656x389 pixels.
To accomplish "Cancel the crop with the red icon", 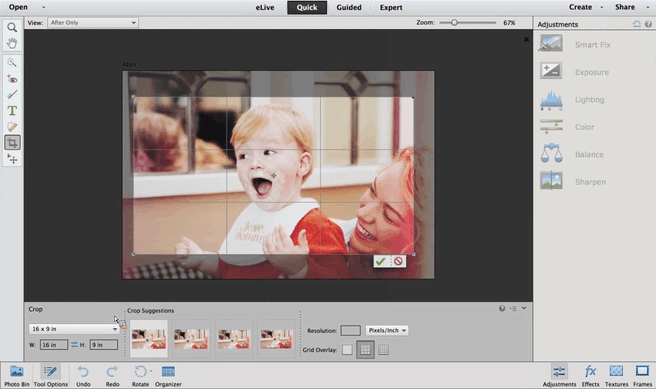I will point(398,261).
